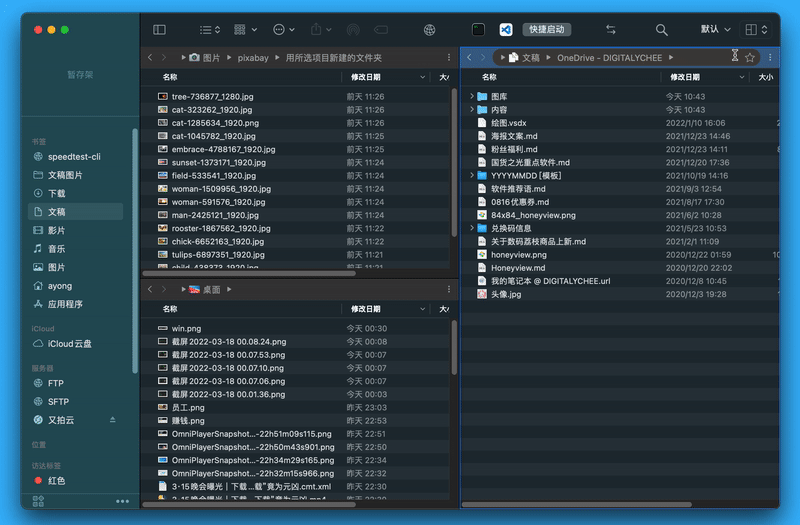The image size is (800, 525).
Task: Open the search magnifier icon
Action: click(661, 30)
